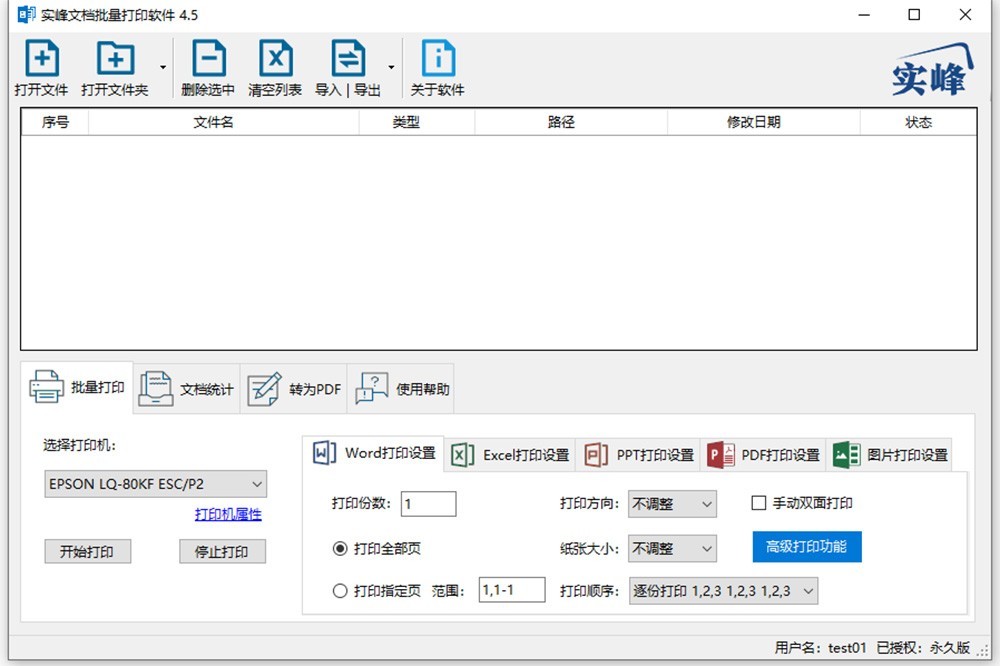This screenshot has height=666, width=1000.
Task: Enable the 手动双面打印 checkbox
Action: click(x=759, y=503)
